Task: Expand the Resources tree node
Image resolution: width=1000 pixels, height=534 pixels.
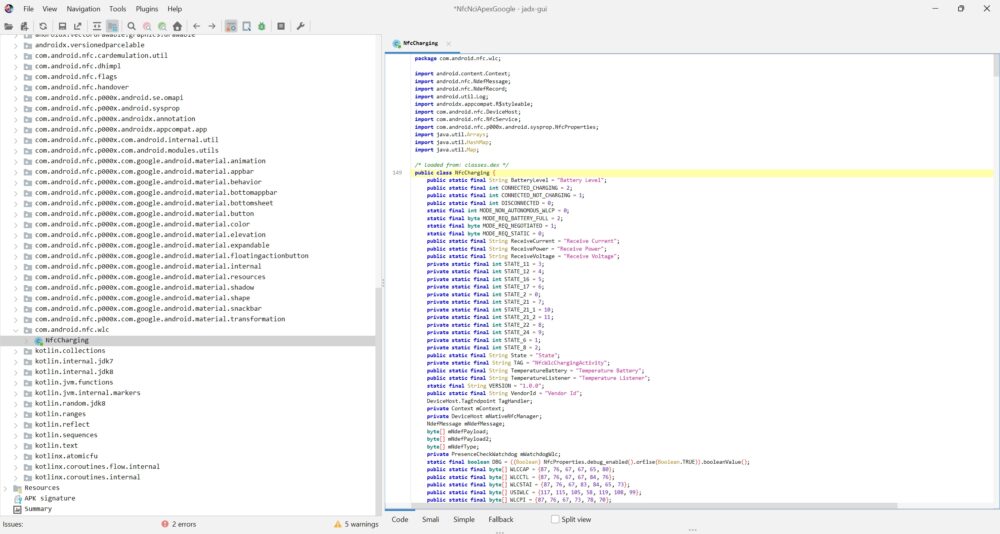Action: point(6,488)
